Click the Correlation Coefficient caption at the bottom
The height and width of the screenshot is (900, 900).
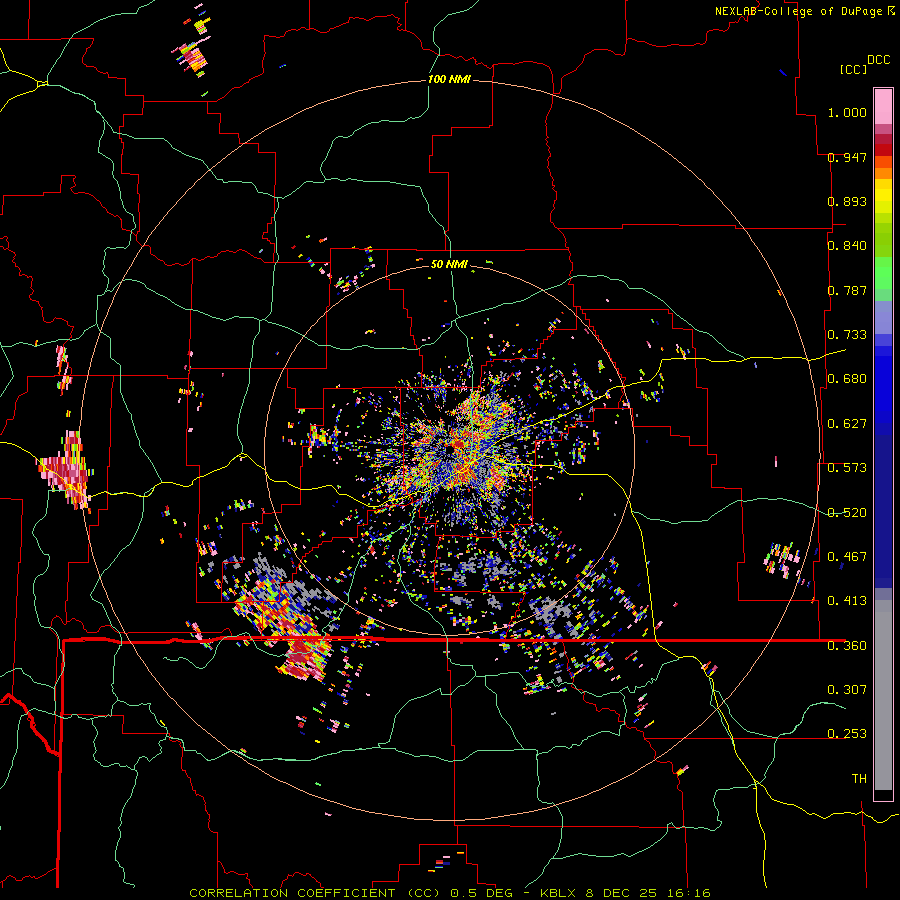449,893
